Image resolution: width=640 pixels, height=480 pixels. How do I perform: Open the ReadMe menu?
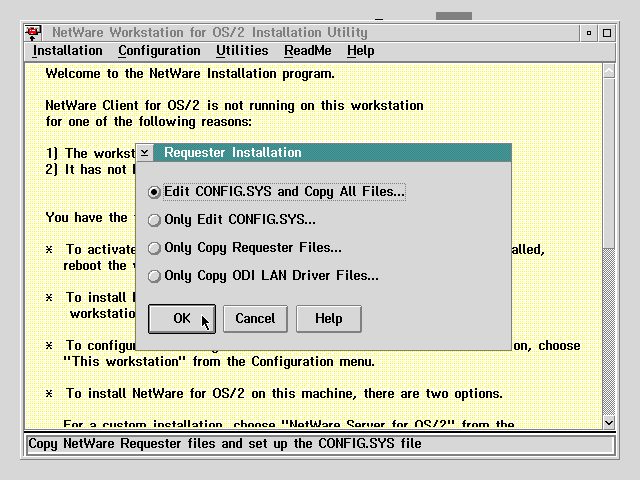(x=308, y=51)
